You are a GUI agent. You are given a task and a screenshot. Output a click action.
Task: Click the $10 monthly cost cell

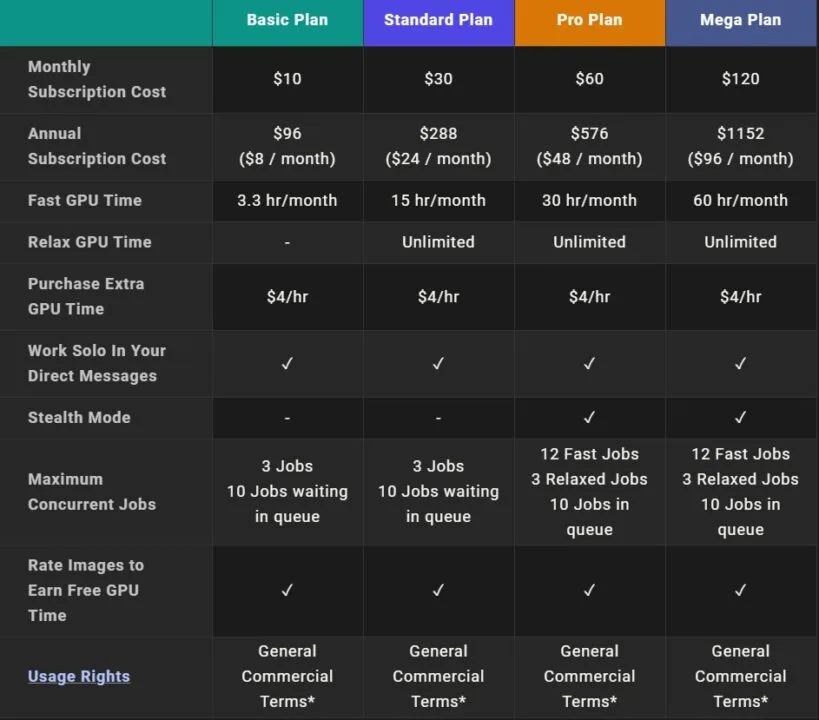pyautogui.click(x=287, y=79)
